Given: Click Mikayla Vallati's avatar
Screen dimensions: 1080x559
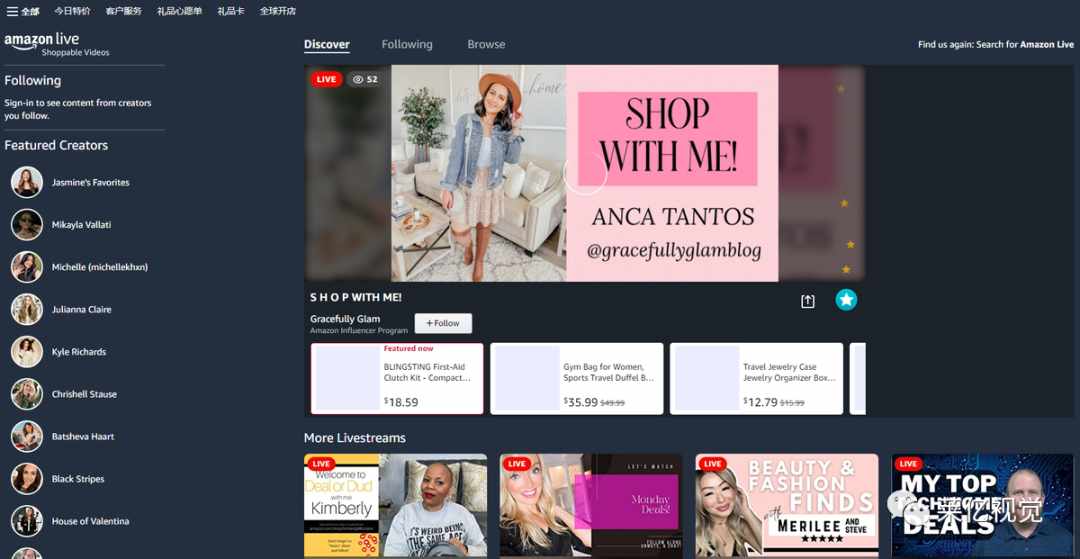Looking at the screenshot, I should (27, 224).
